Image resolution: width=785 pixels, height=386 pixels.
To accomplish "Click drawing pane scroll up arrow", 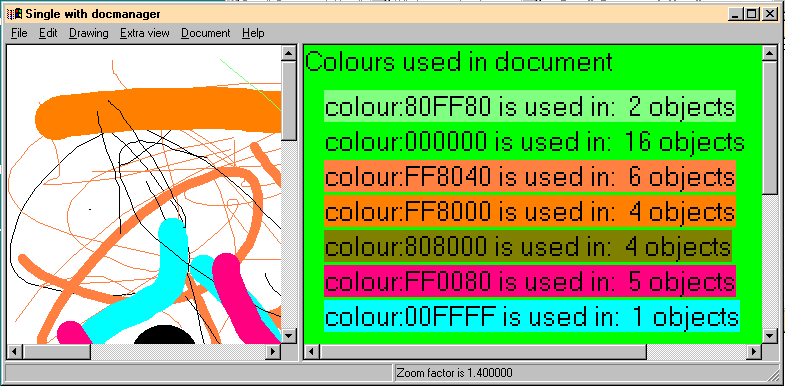I will (x=289, y=53).
